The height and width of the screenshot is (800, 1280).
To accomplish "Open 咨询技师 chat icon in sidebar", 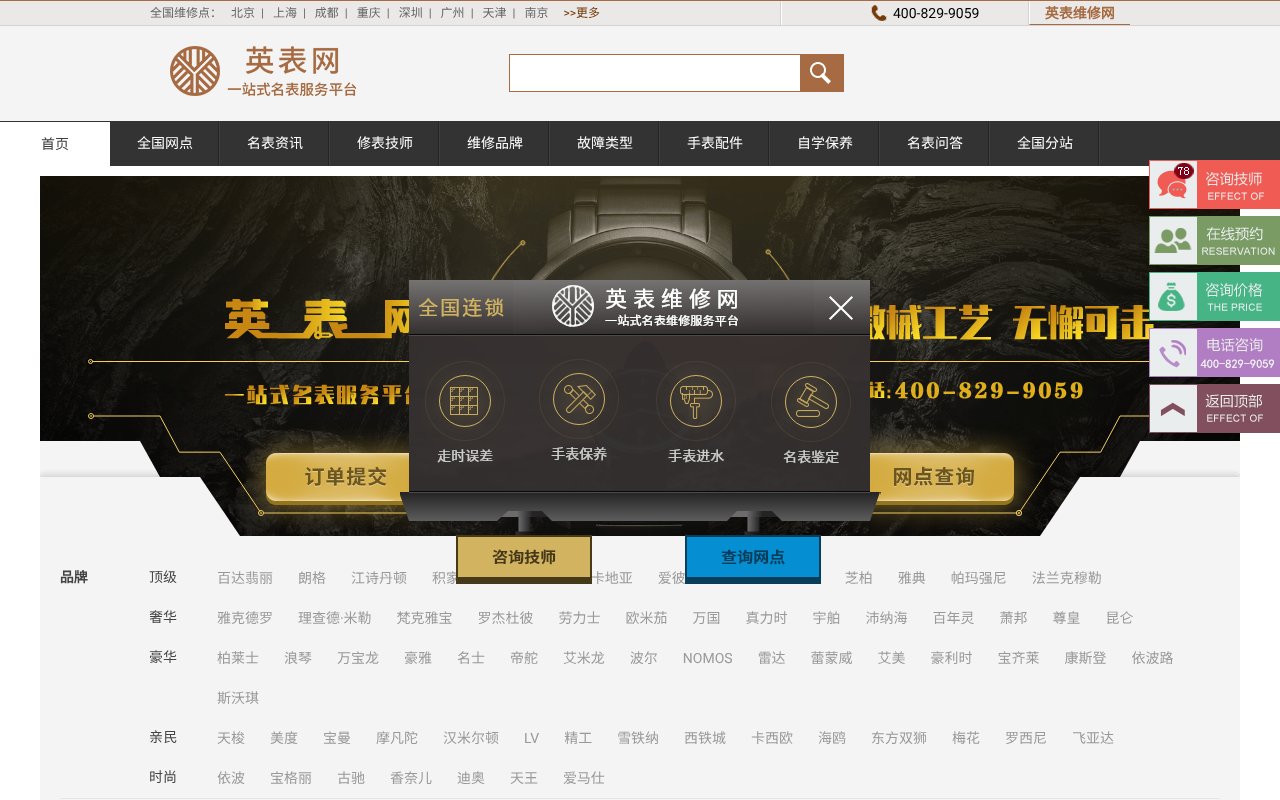I will coord(1170,184).
